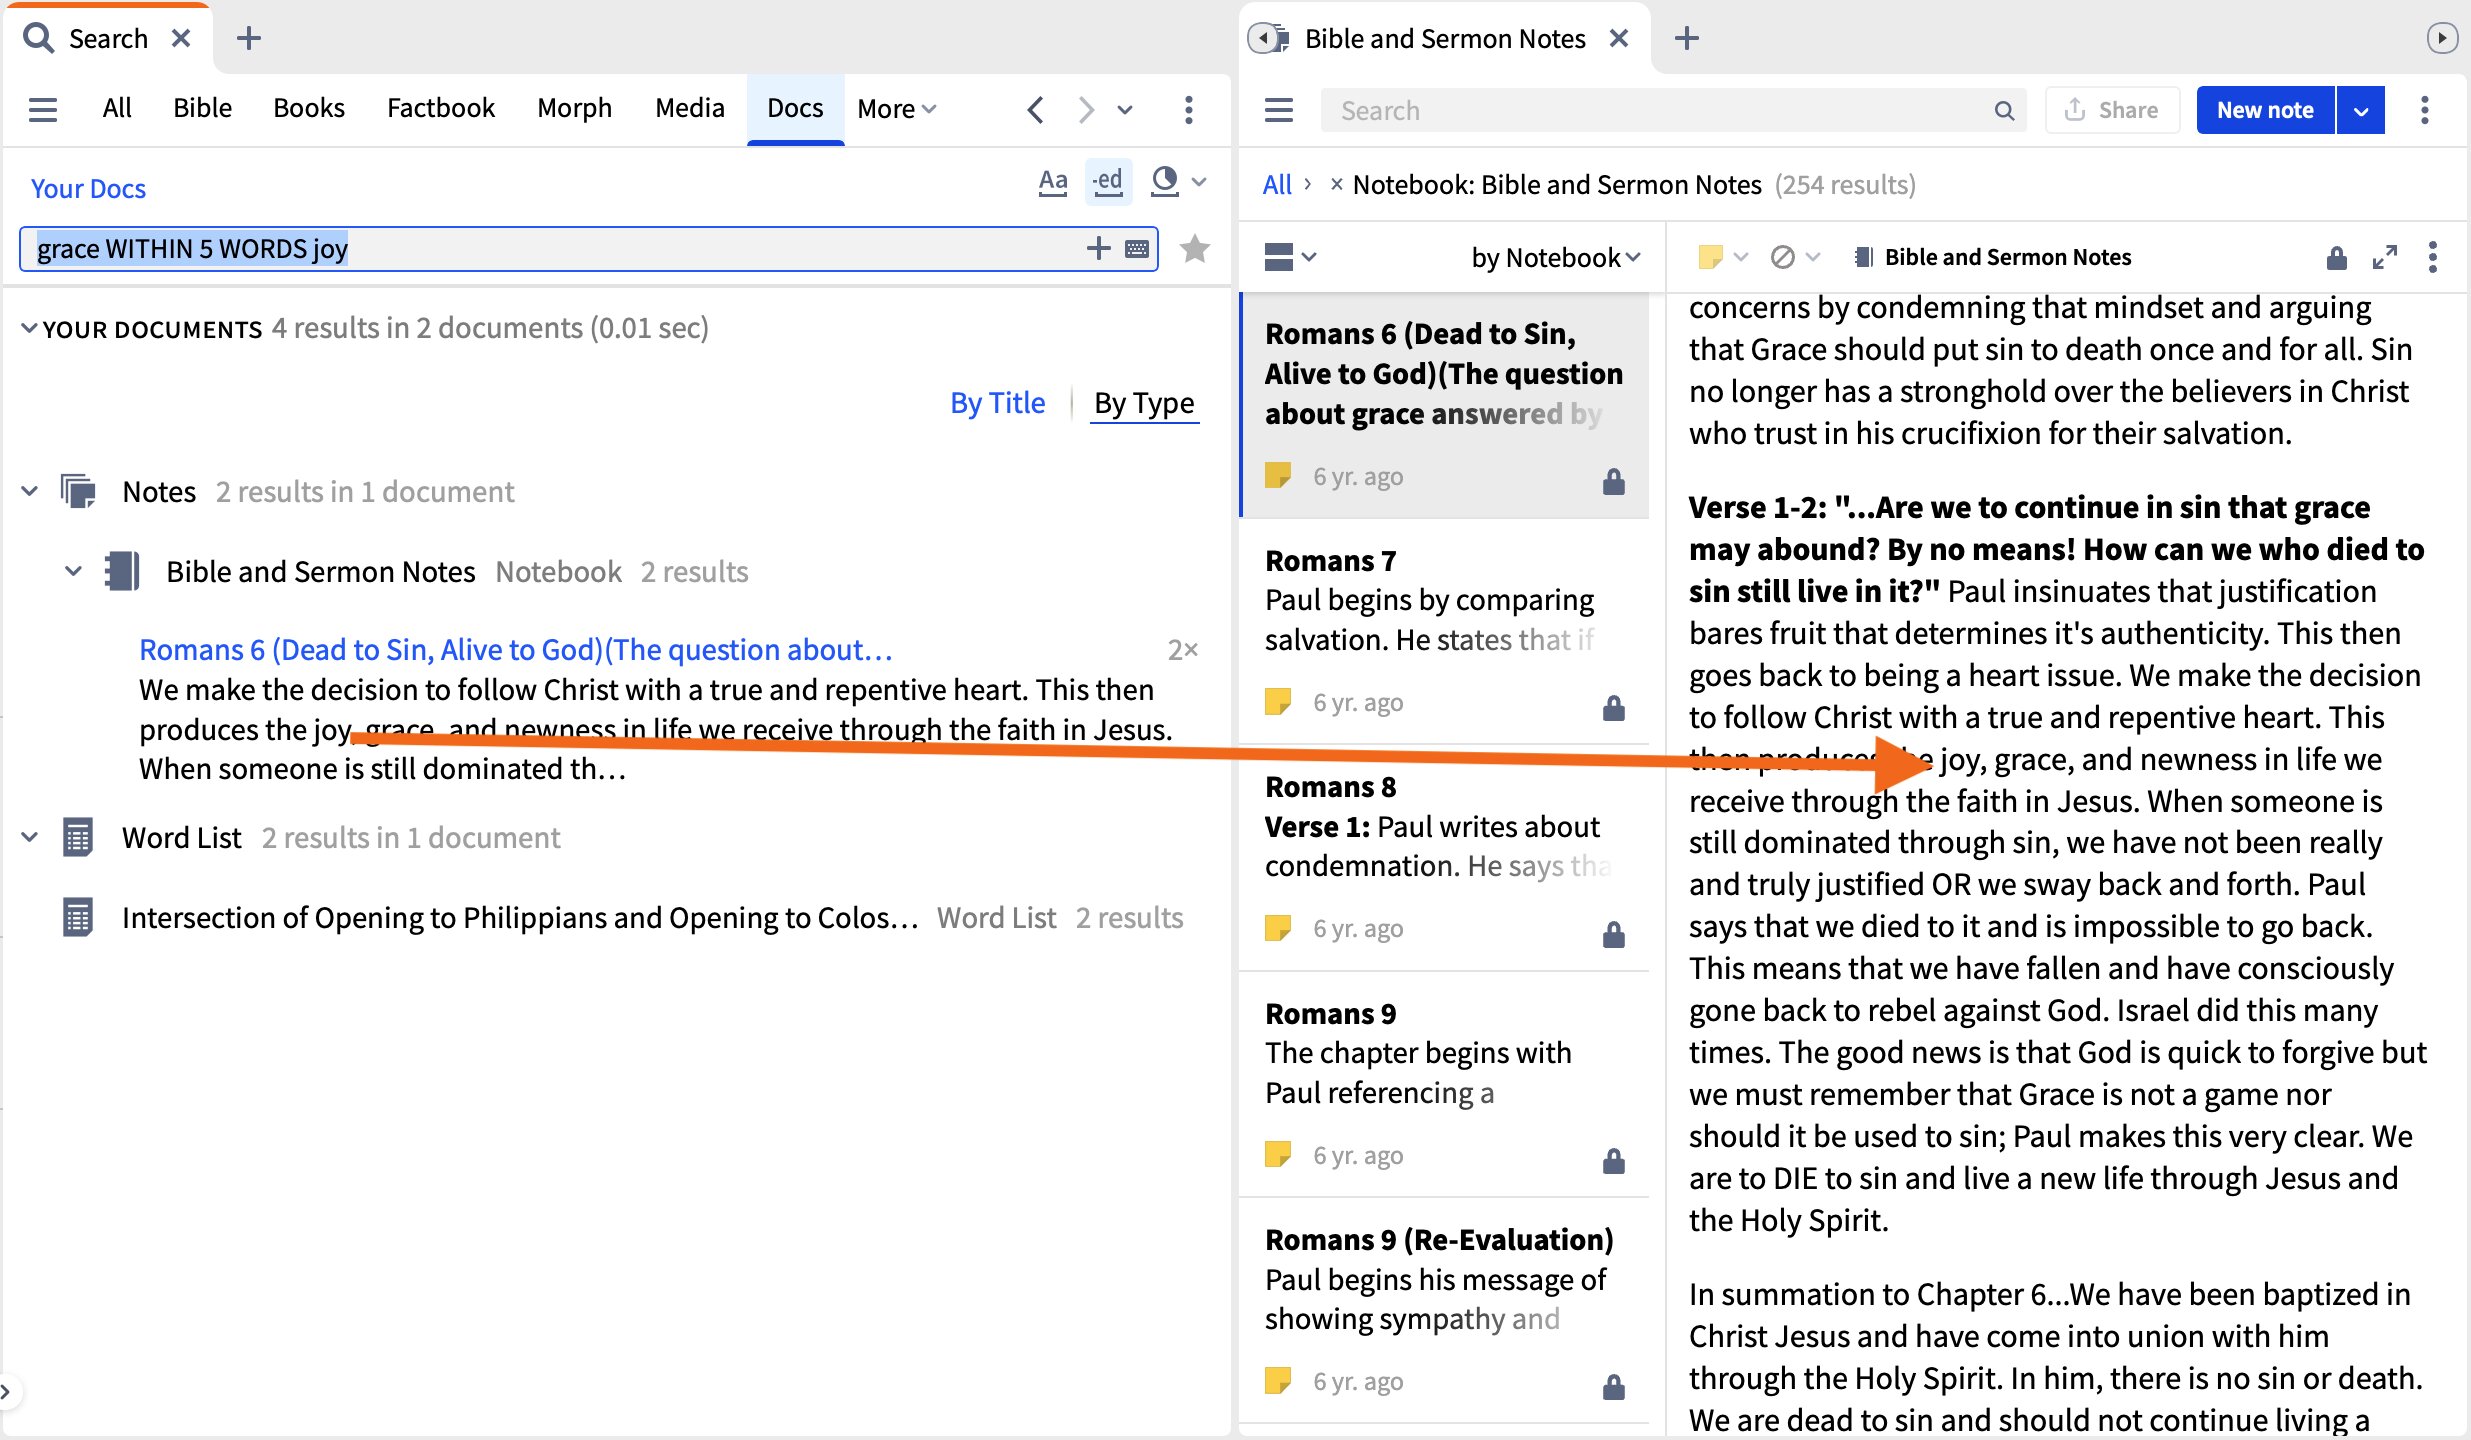Click the yellow note marker on Romans 6

coord(1277,475)
